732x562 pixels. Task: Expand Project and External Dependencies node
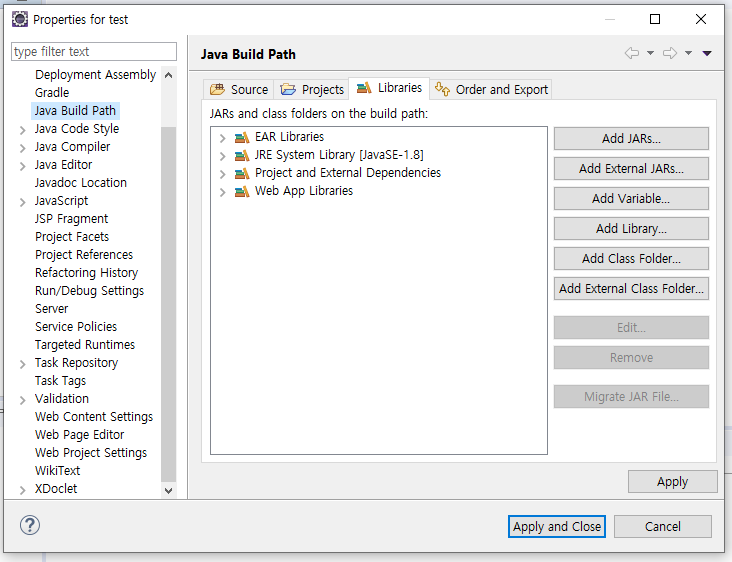tap(223, 174)
